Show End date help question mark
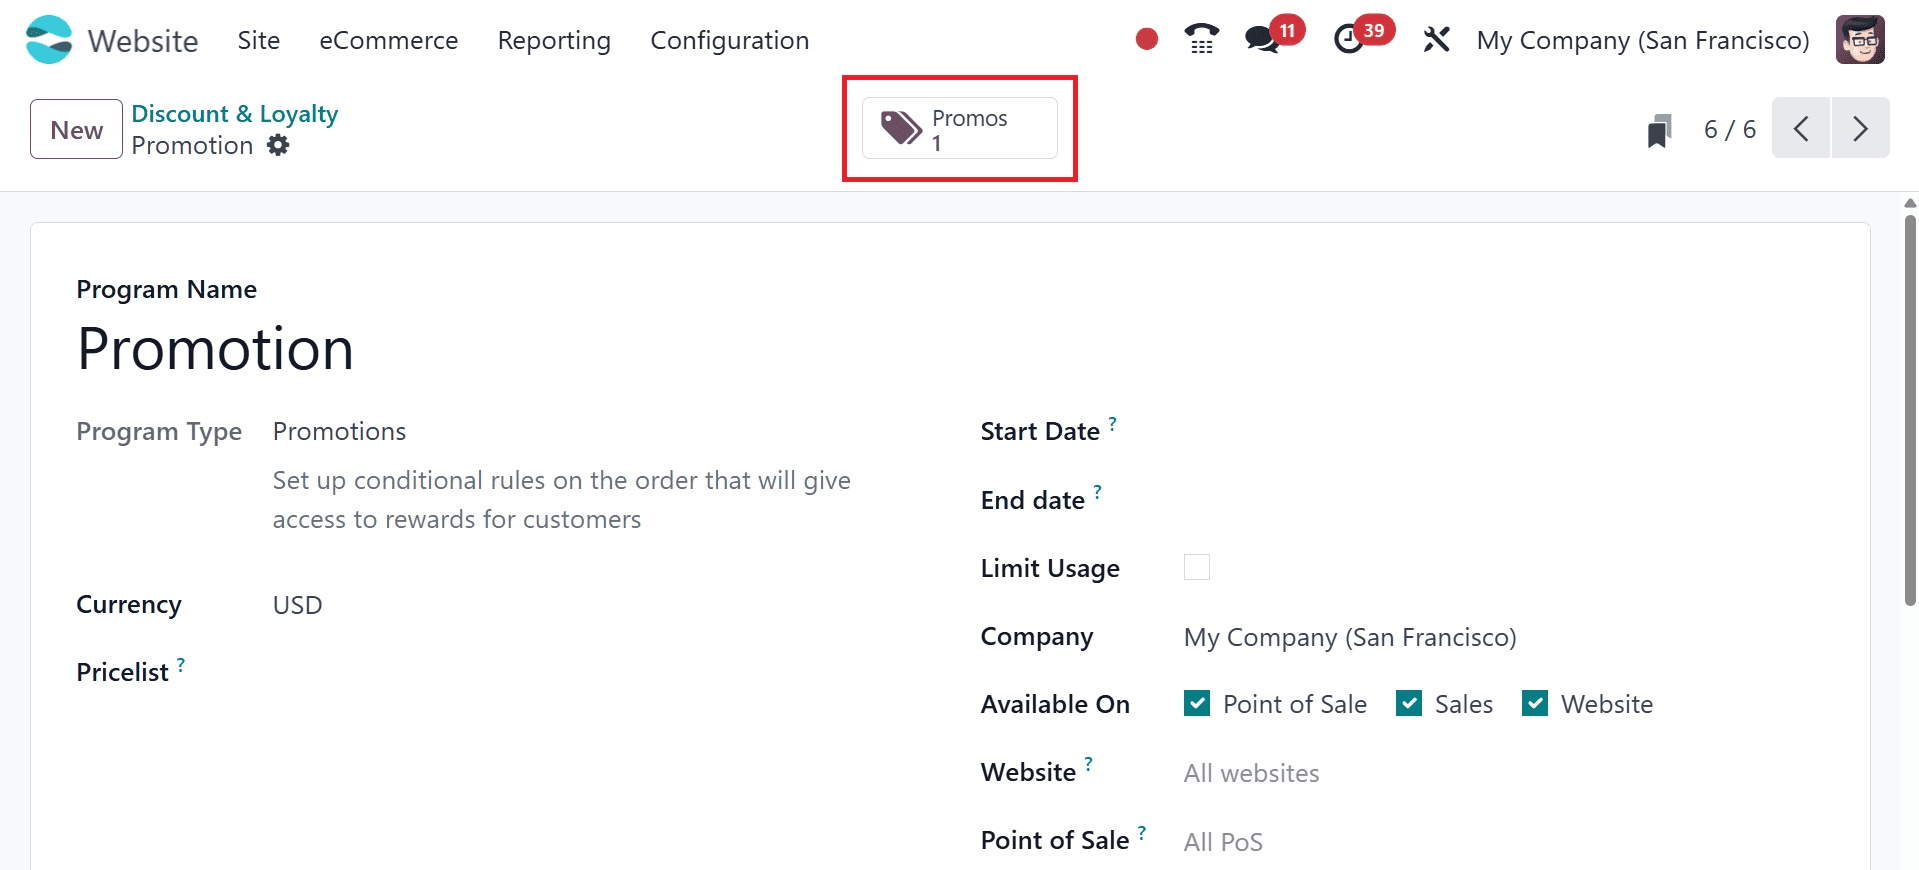This screenshot has height=870, width=1919. (x=1097, y=492)
